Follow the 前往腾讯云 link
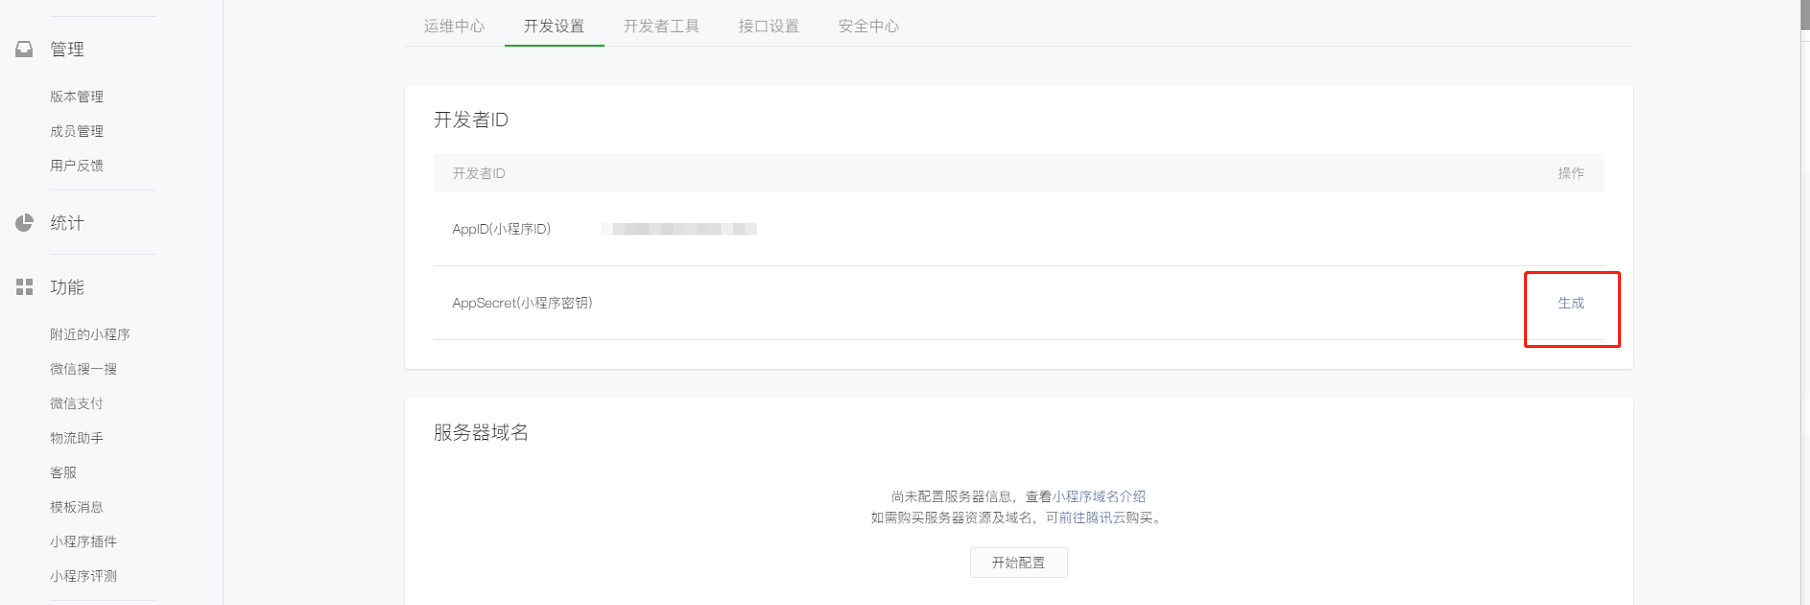The width and height of the screenshot is (1810, 605). coord(1092,518)
